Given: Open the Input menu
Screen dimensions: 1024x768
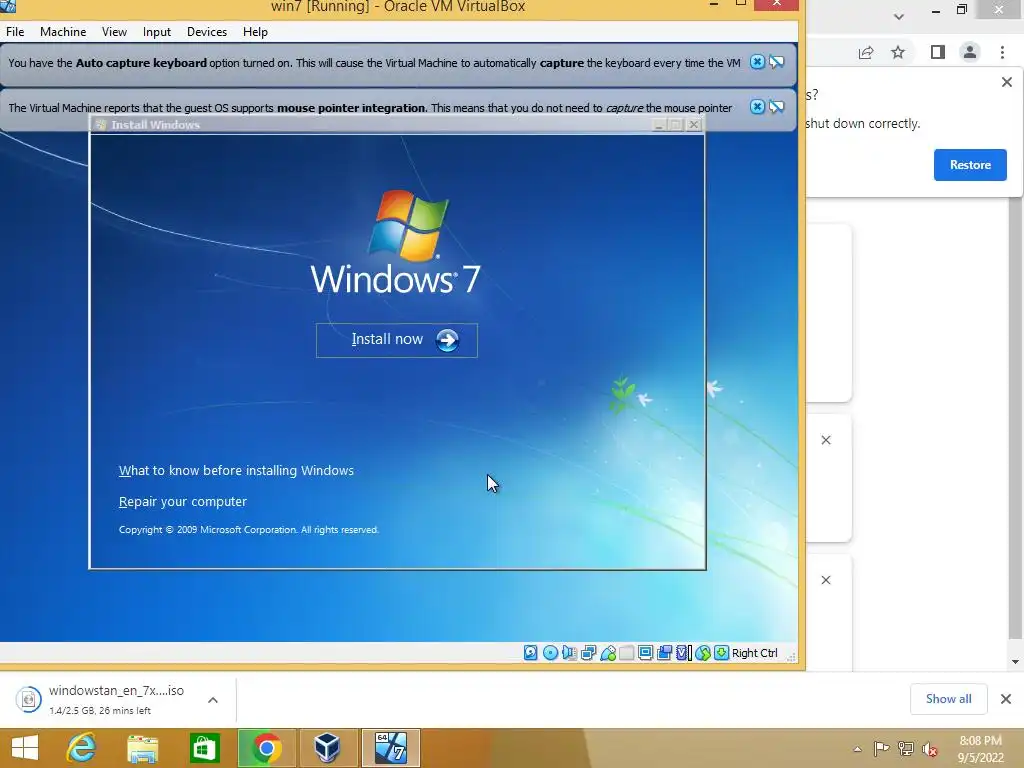Looking at the screenshot, I should coord(157,31).
